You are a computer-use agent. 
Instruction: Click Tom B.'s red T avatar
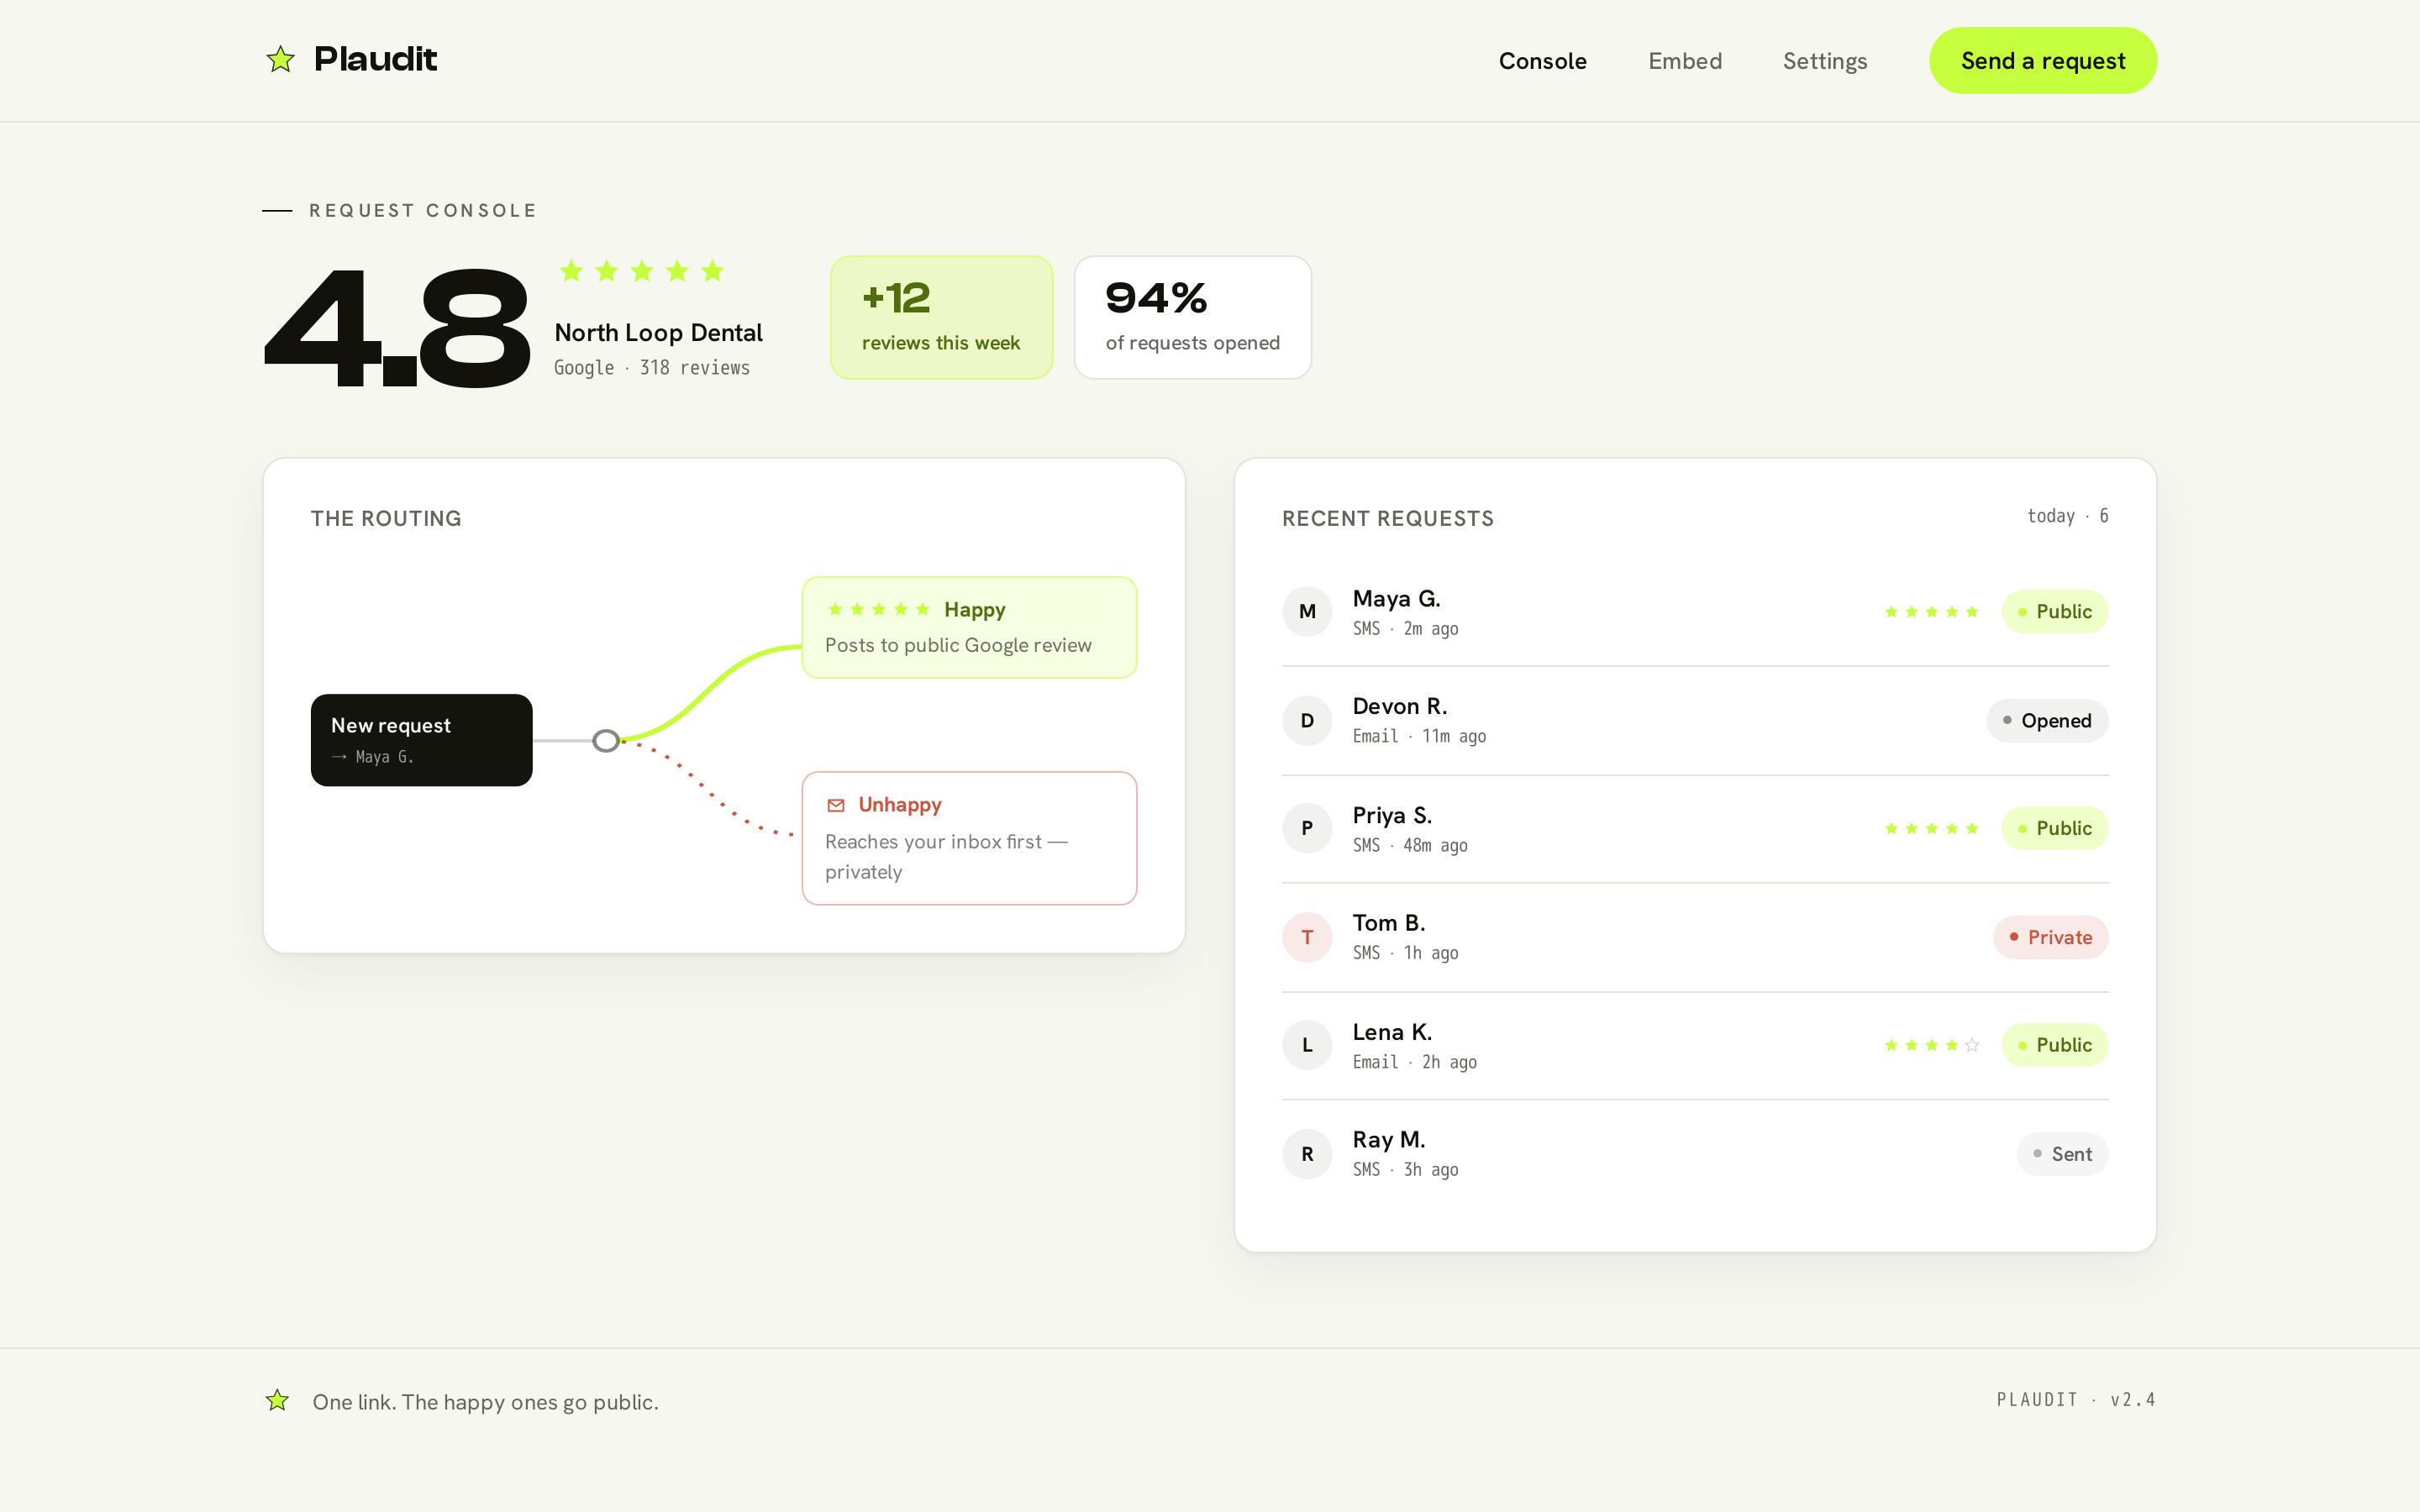[x=1307, y=937]
